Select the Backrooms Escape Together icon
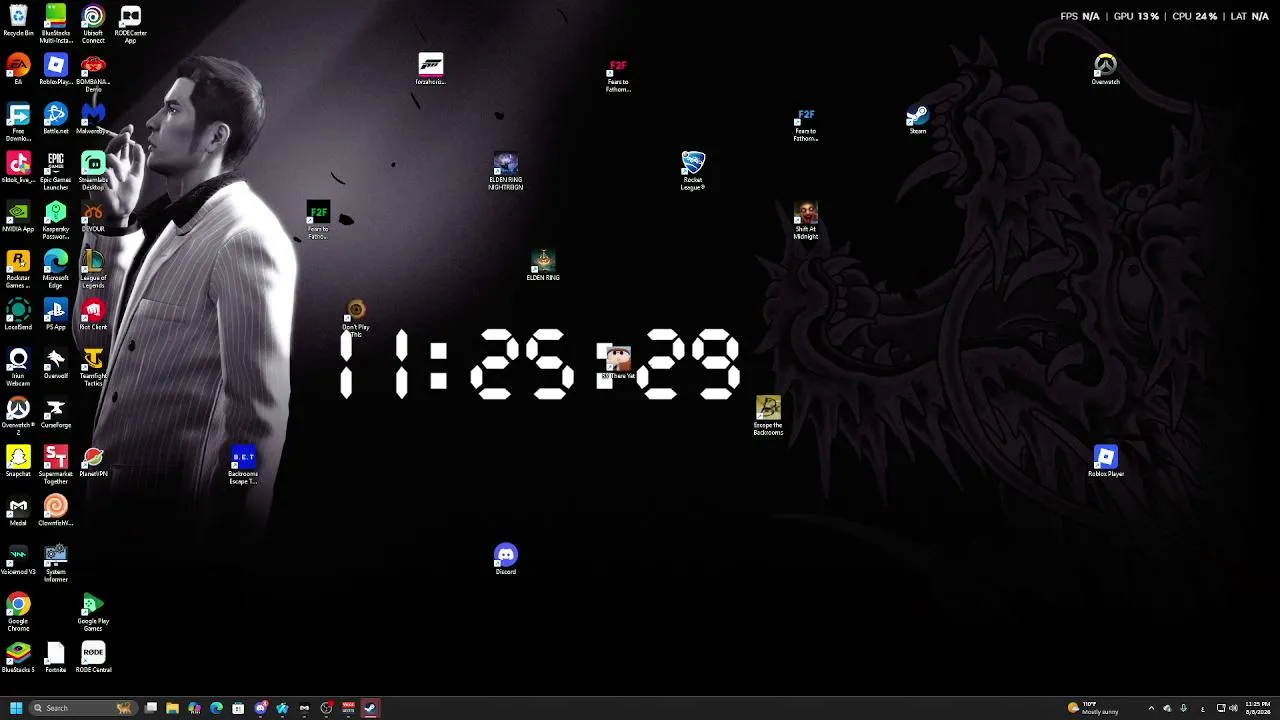 [243, 465]
